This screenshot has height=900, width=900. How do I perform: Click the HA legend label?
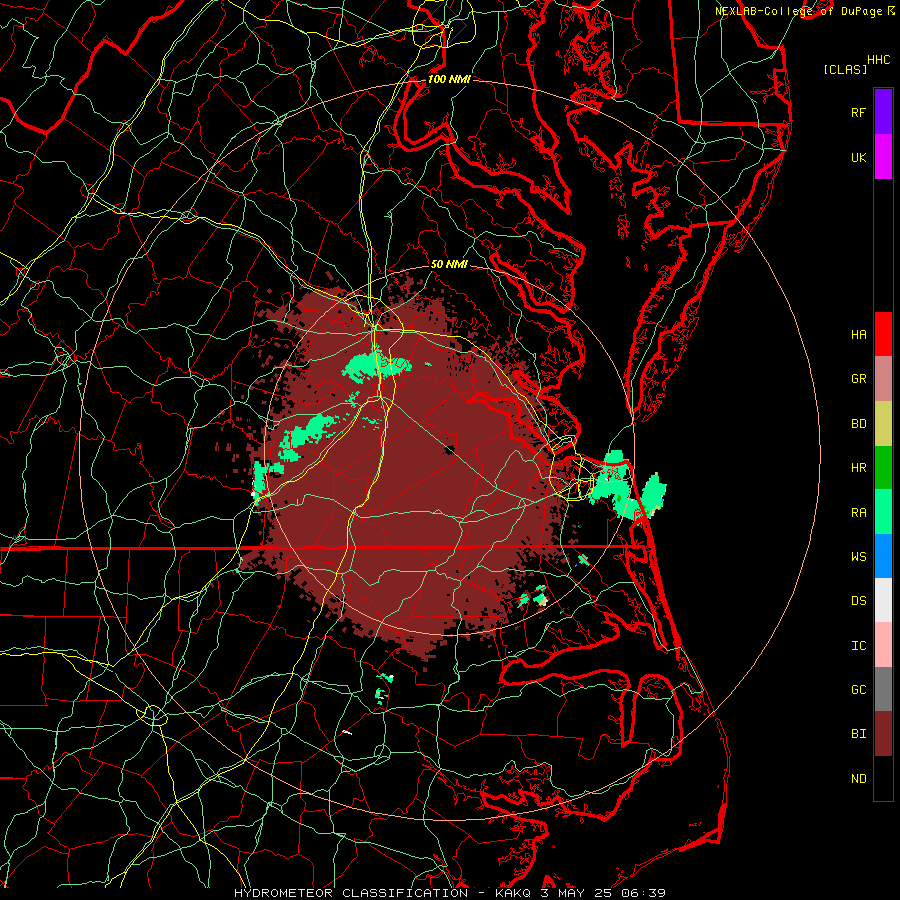click(858, 334)
